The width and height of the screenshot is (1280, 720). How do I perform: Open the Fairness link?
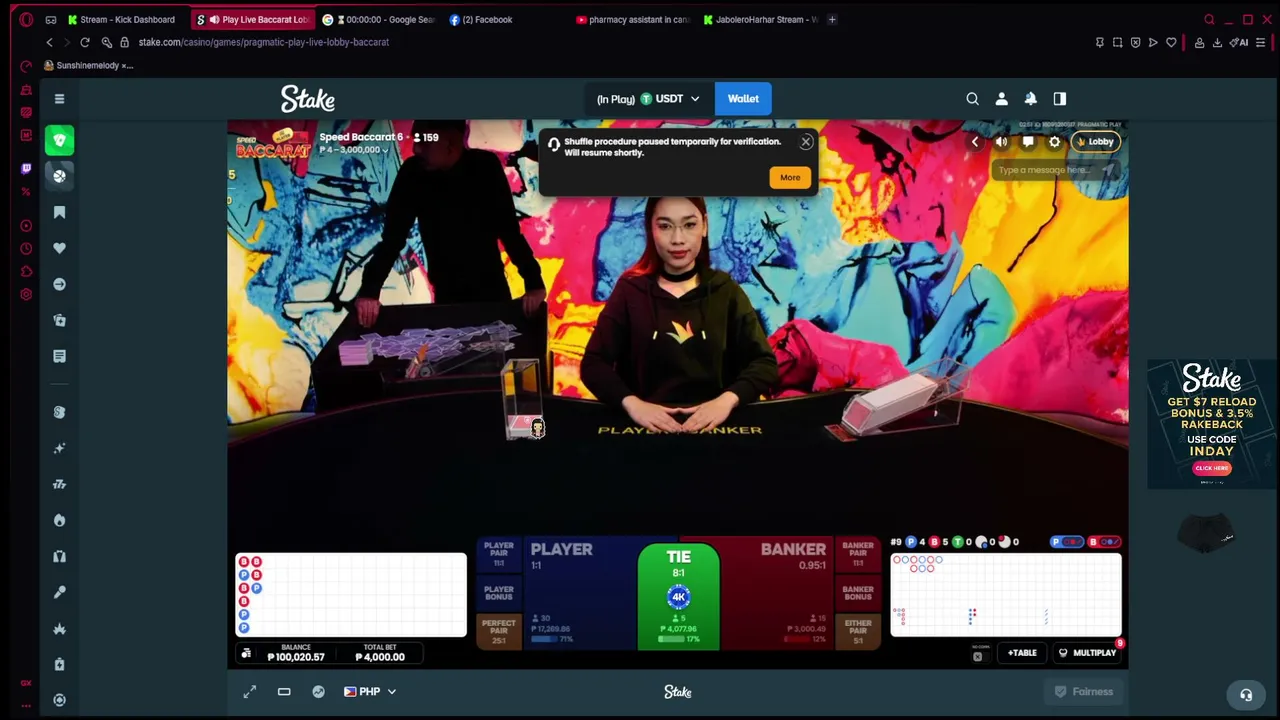pyautogui.click(x=1084, y=692)
